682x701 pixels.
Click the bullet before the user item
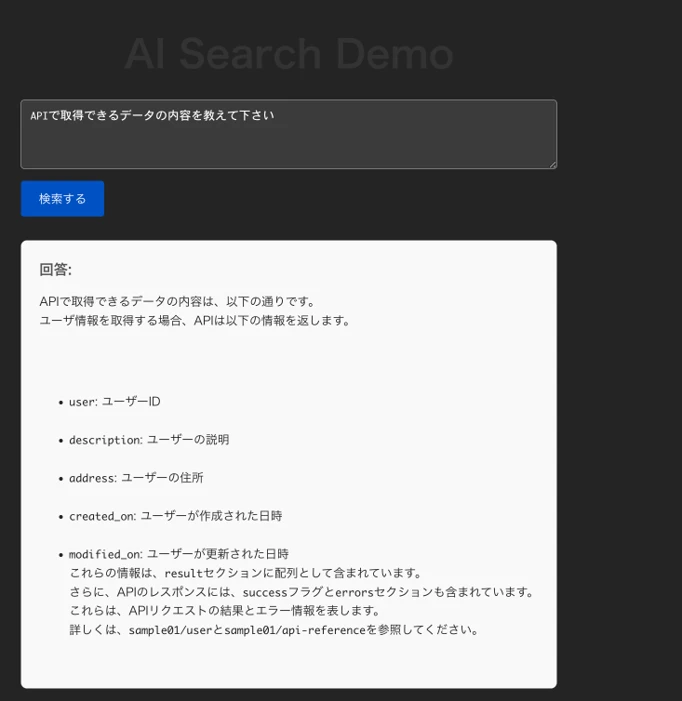60,403
